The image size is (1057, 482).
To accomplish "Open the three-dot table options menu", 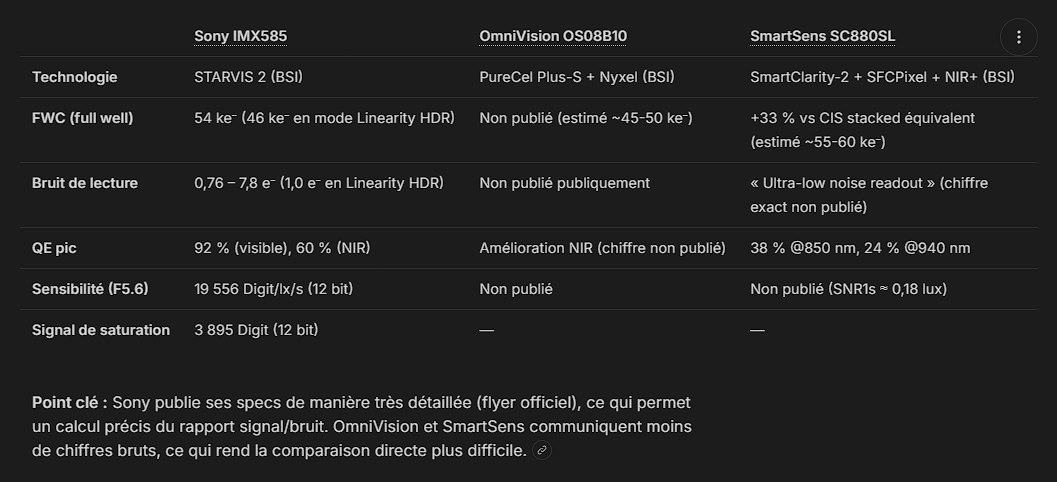I will (x=1019, y=37).
